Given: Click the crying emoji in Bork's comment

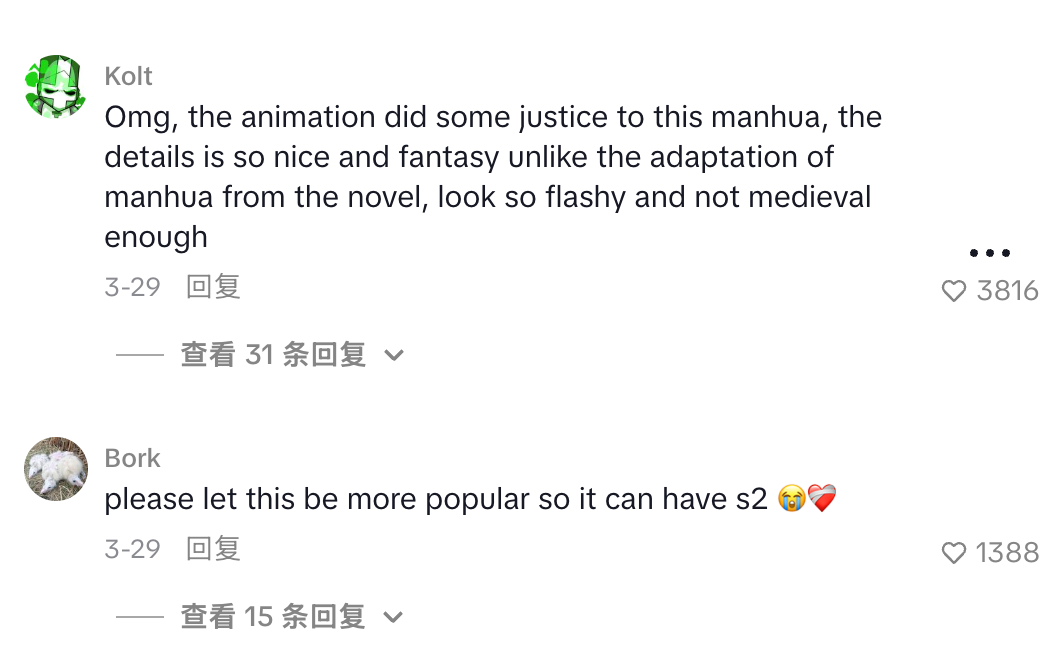Looking at the screenshot, I should 790,499.
